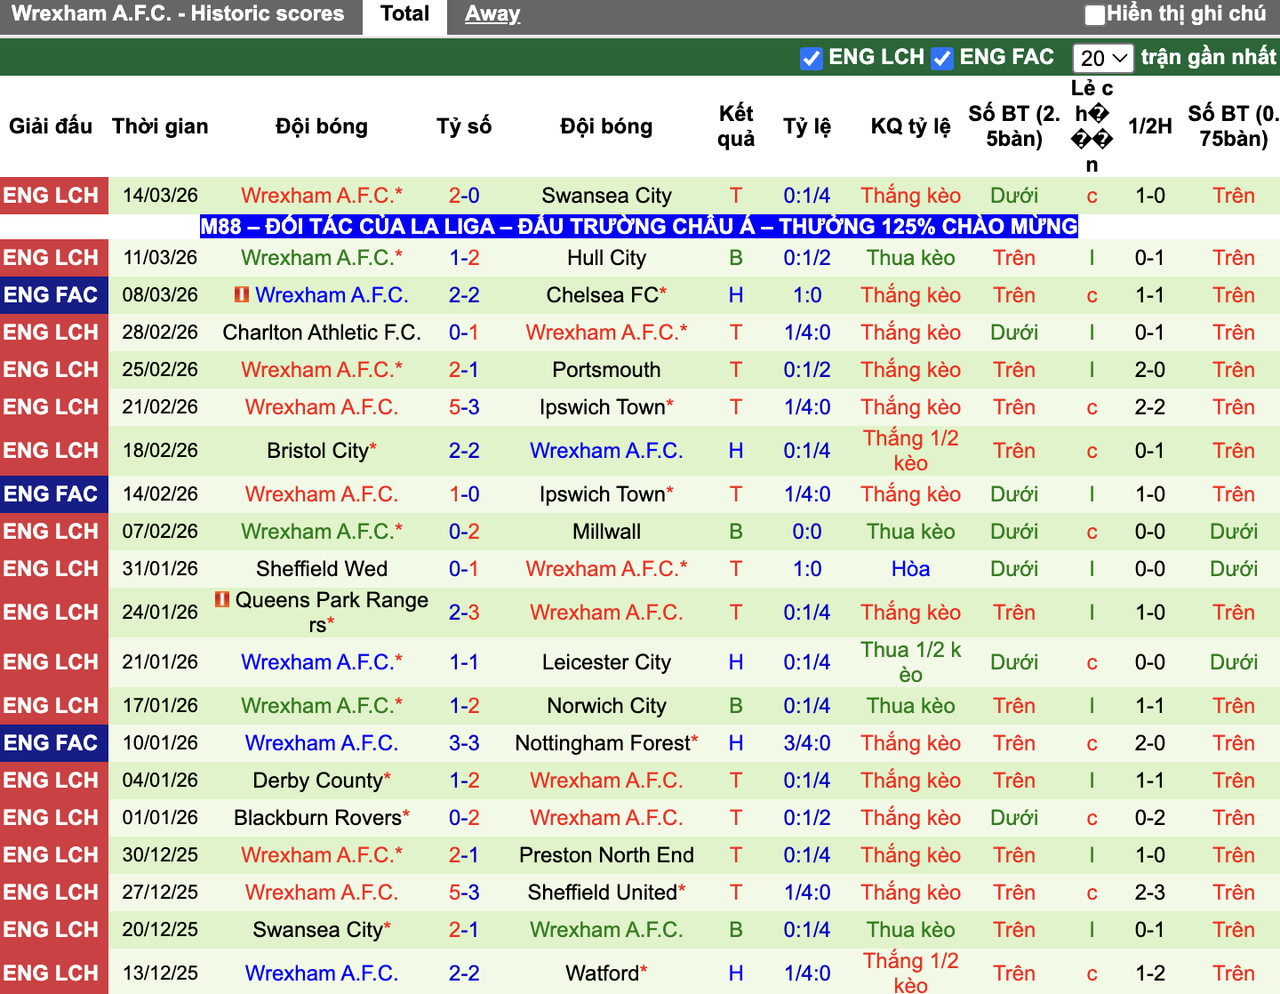Viewport: 1280px width, 994px height.
Task: Click the 3/4:0 odds in Nottingham Forest row
Action: 807,743
